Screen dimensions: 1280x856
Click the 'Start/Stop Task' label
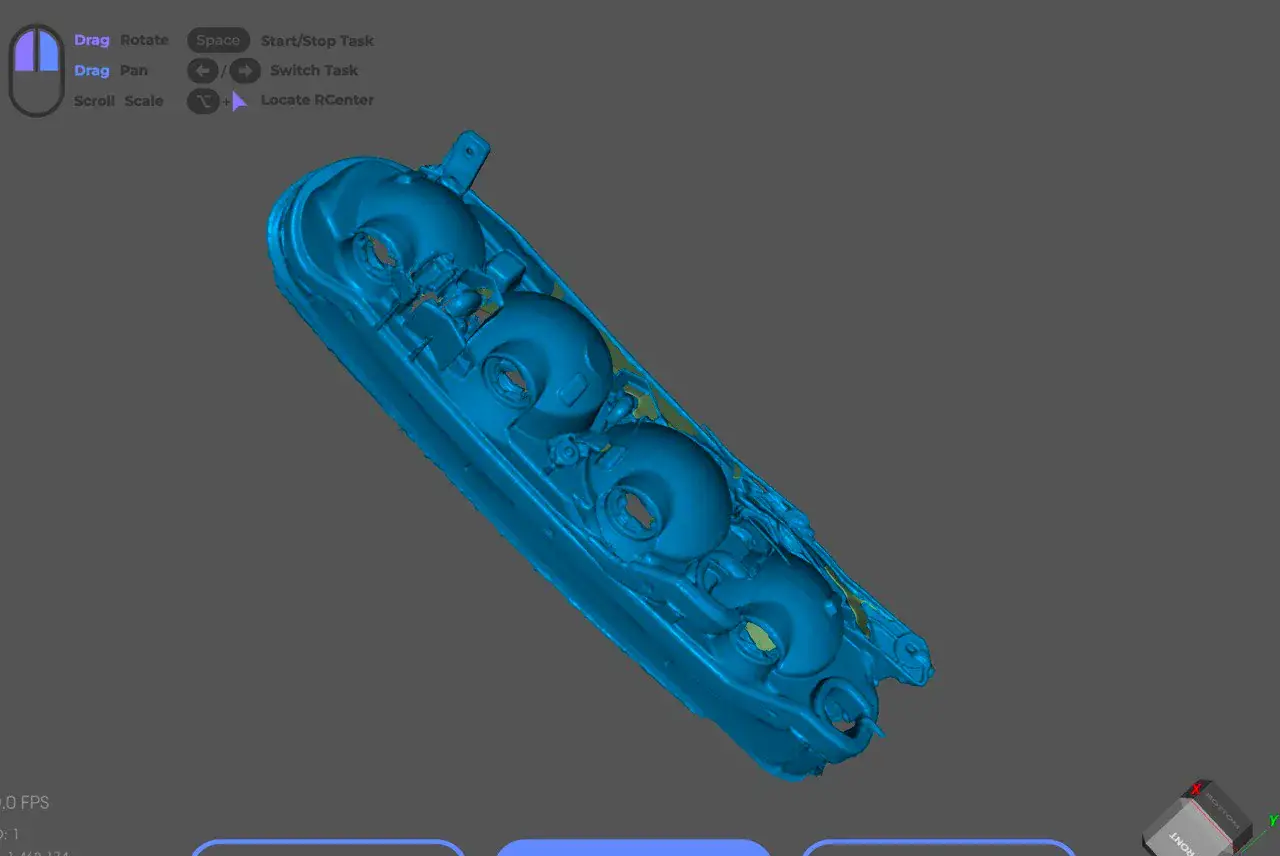point(317,41)
